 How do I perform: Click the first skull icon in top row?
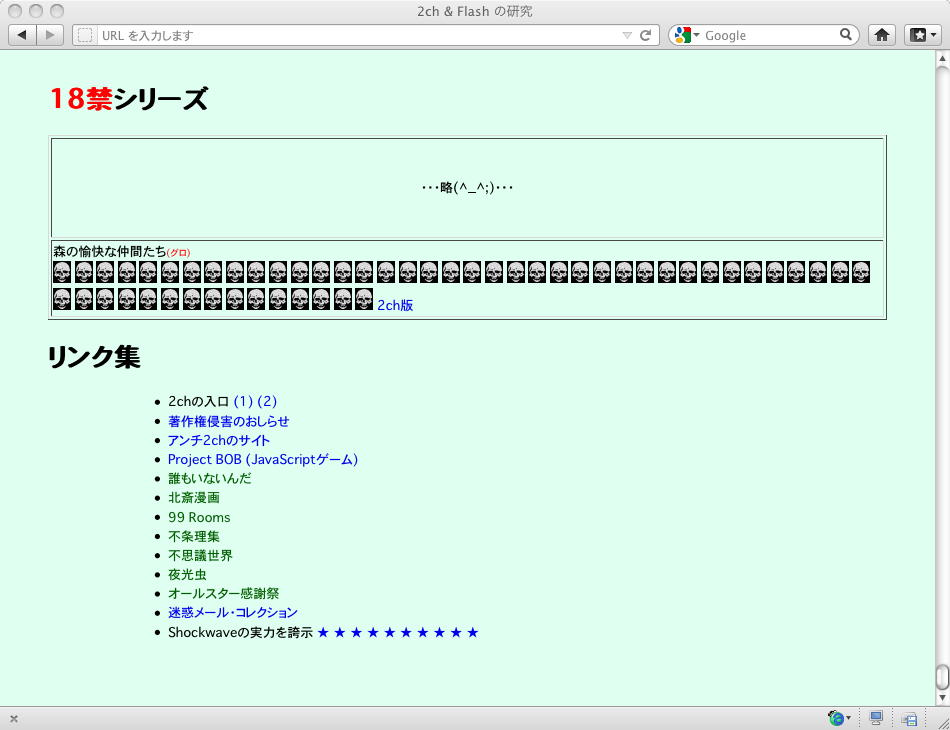62,272
